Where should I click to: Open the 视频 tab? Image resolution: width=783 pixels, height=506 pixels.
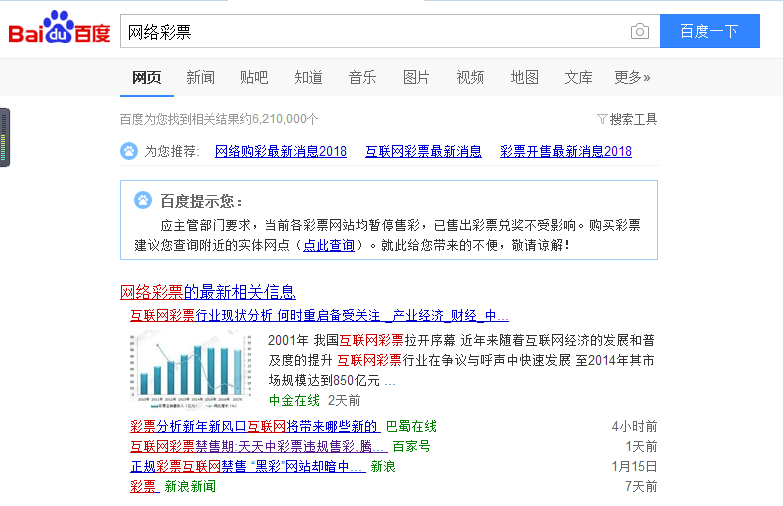pos(470,77)
